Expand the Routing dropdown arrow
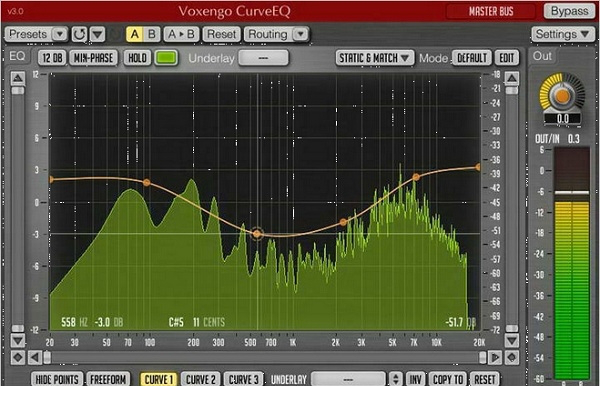Viewport: 600px width, 401px height. click(x=301, y=34)
